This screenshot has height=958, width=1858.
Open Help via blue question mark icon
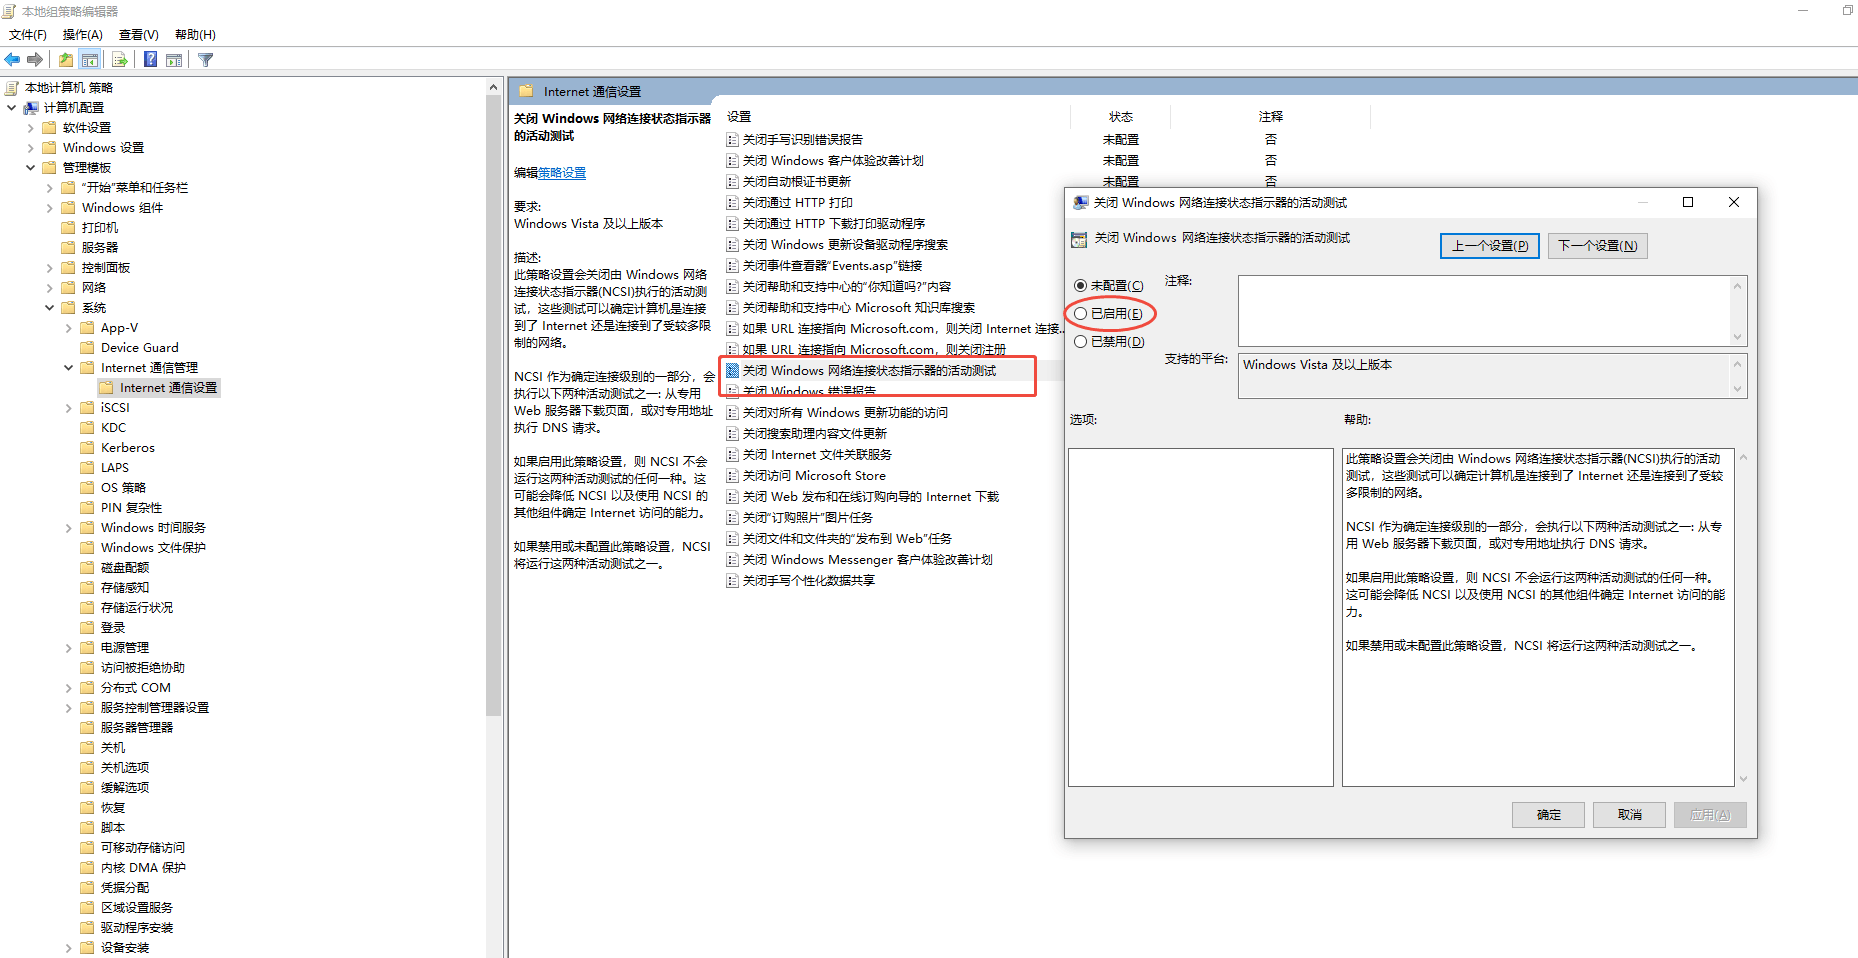tap(150, 59)
